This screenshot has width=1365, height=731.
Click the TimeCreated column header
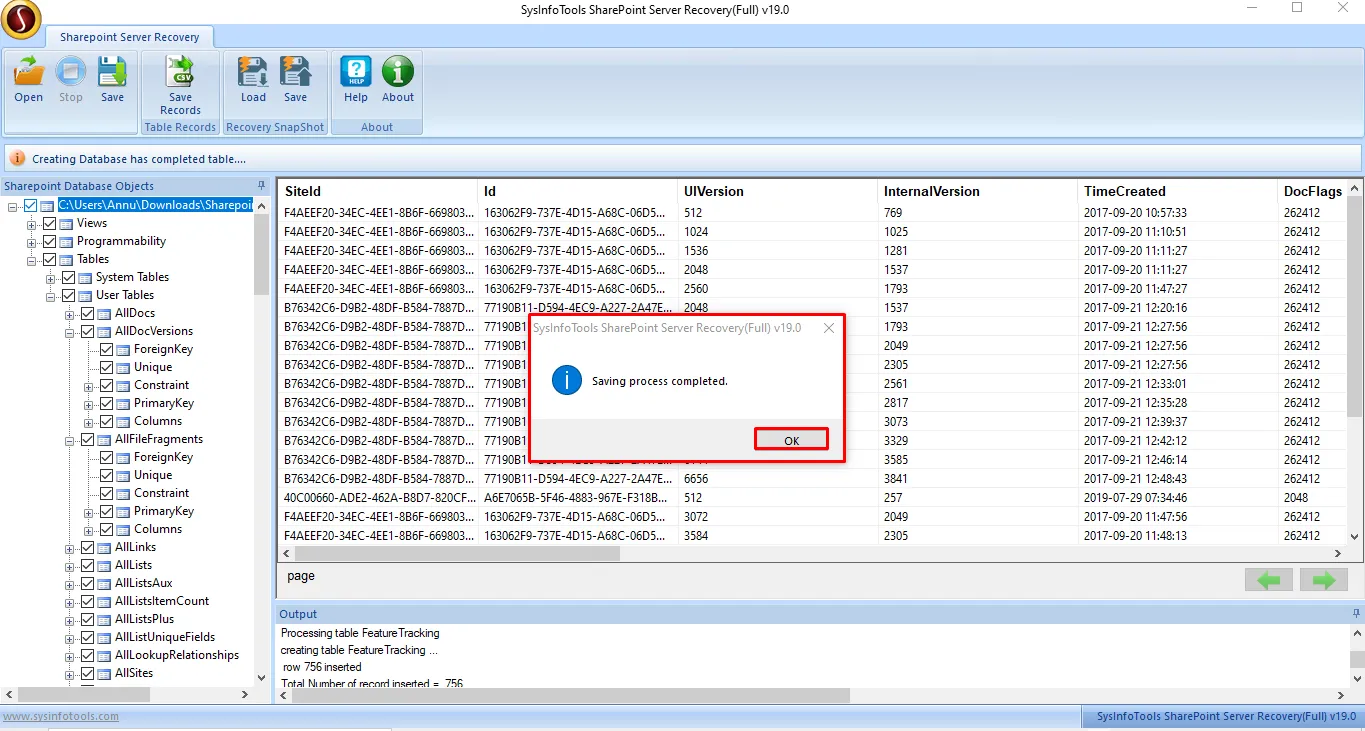[x=1124, y=191]
